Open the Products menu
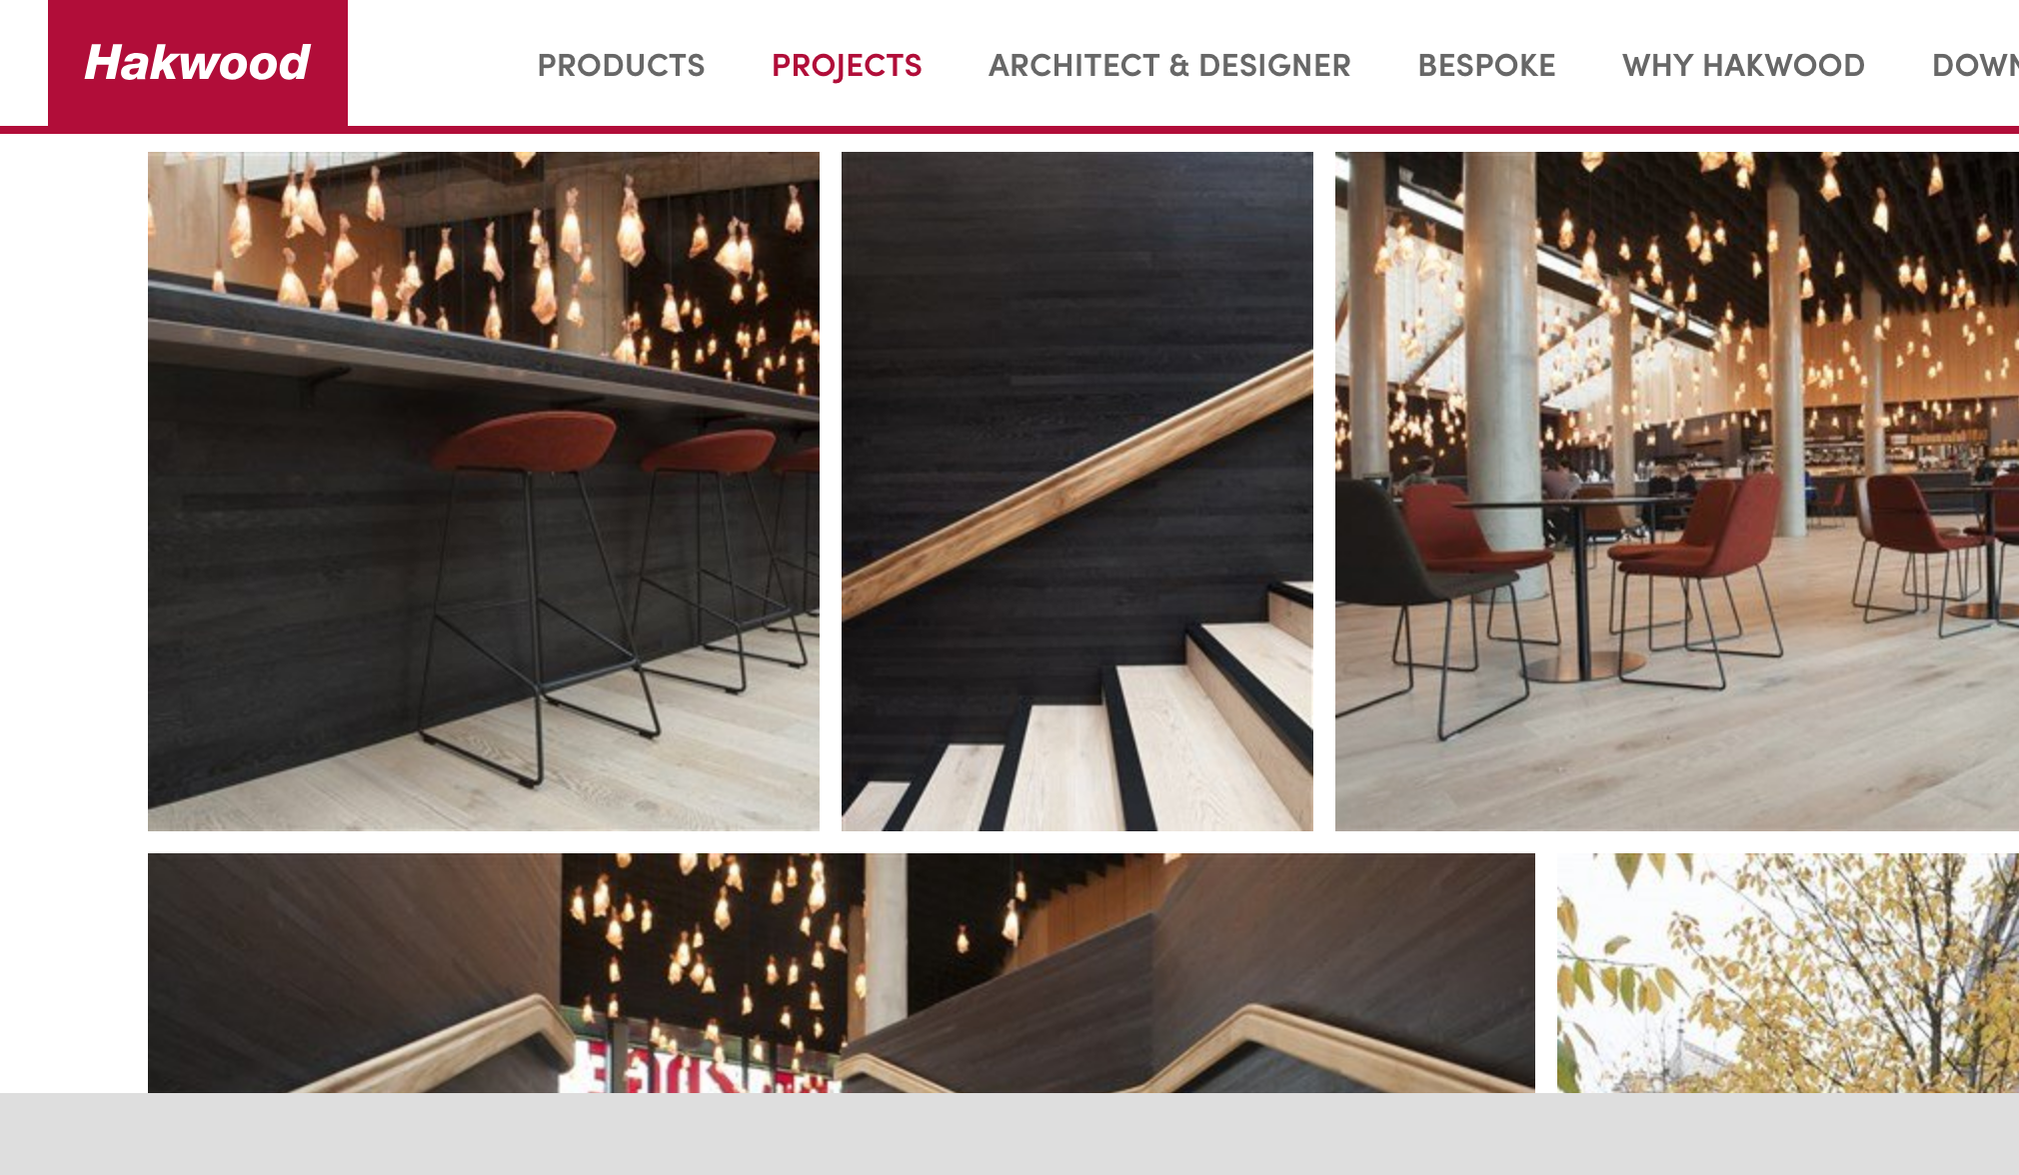Viewport: 2019px width, 1175px height. coord(621,66)
